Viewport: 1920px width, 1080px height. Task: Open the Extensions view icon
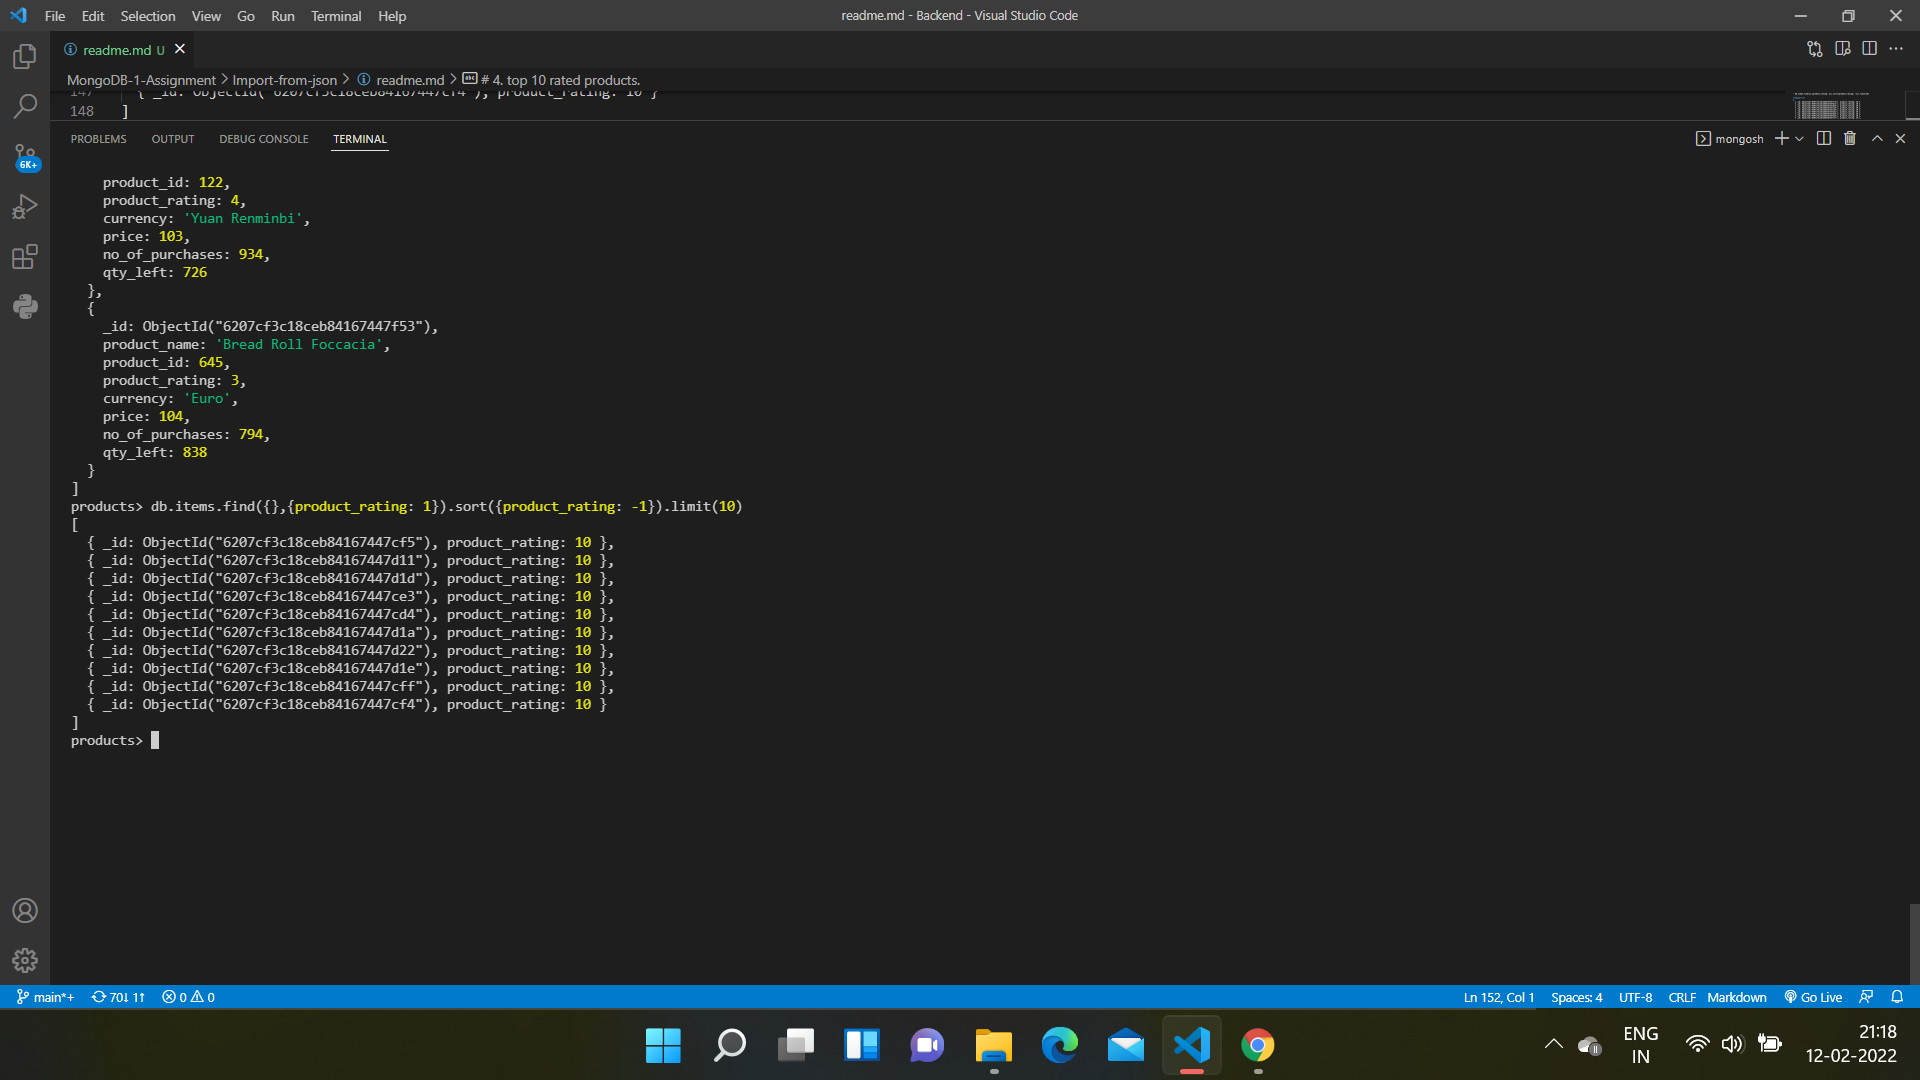24,256
